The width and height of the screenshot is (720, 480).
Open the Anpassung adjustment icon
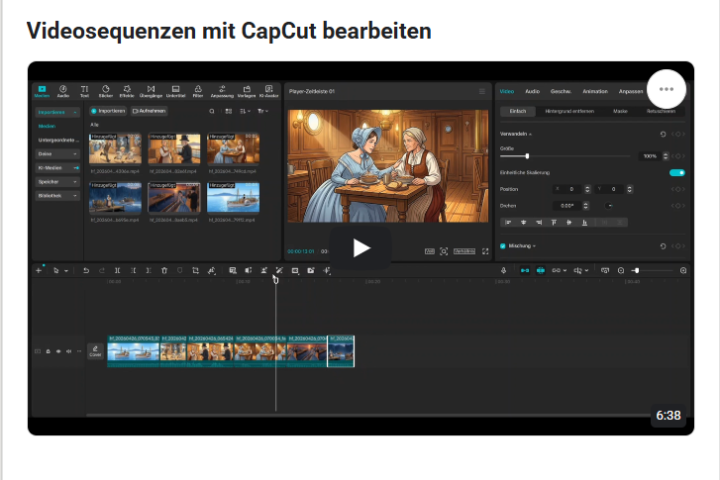click(222, 91)
